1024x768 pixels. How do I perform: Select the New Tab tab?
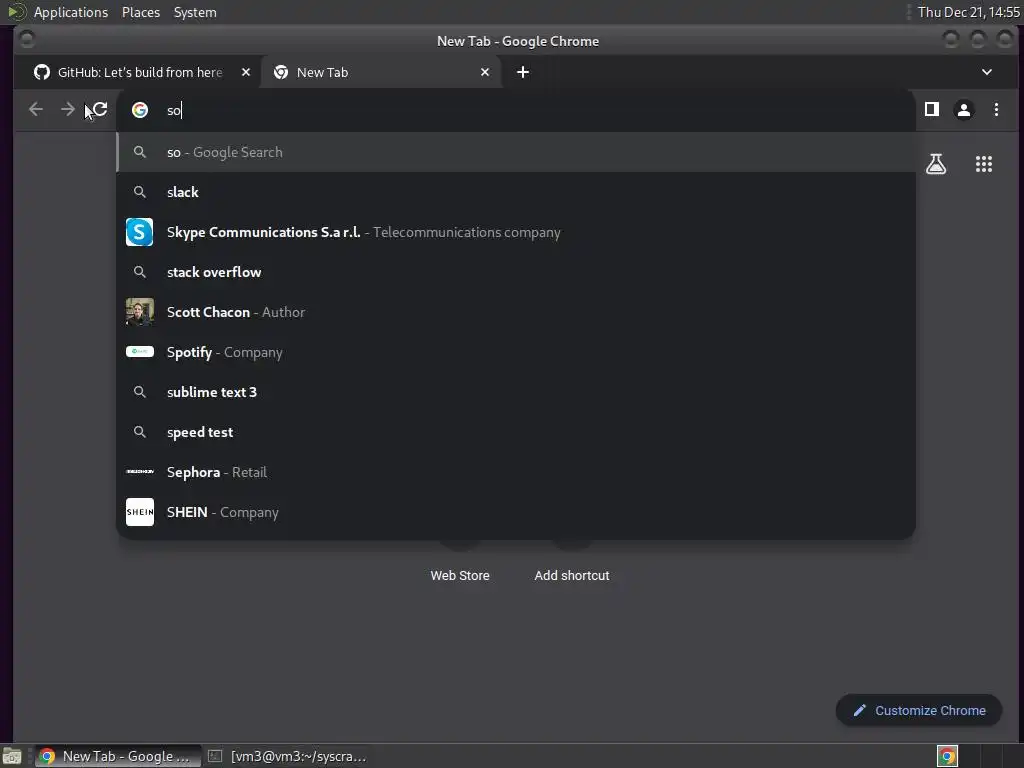coord(382,72)
